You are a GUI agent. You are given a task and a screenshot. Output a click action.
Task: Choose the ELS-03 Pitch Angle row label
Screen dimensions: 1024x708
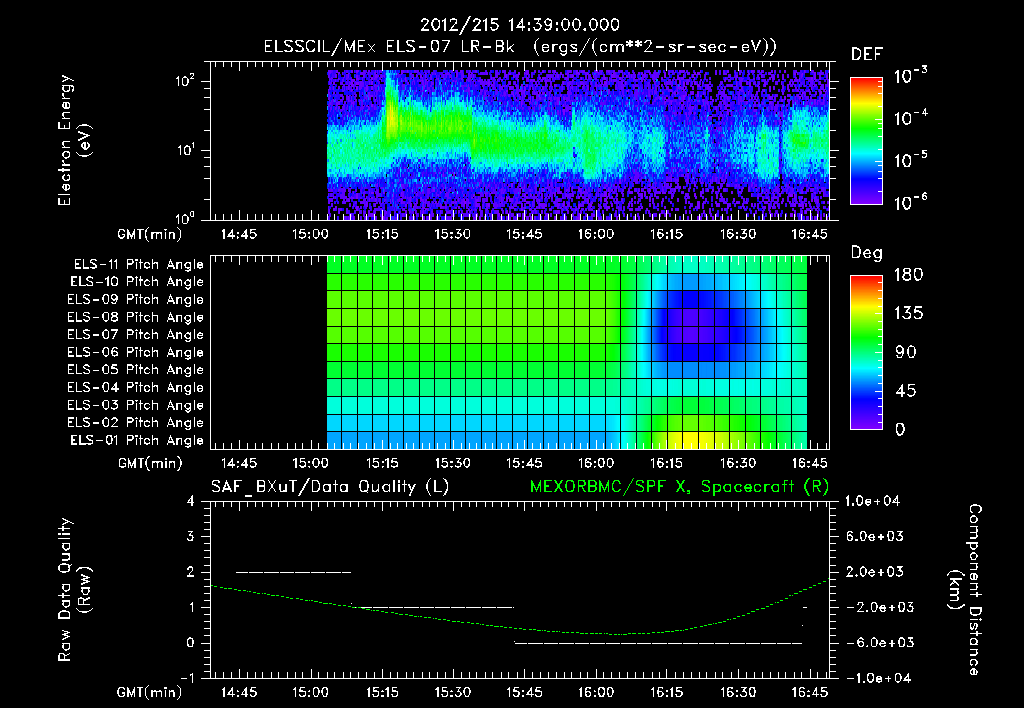coord(136,406)
